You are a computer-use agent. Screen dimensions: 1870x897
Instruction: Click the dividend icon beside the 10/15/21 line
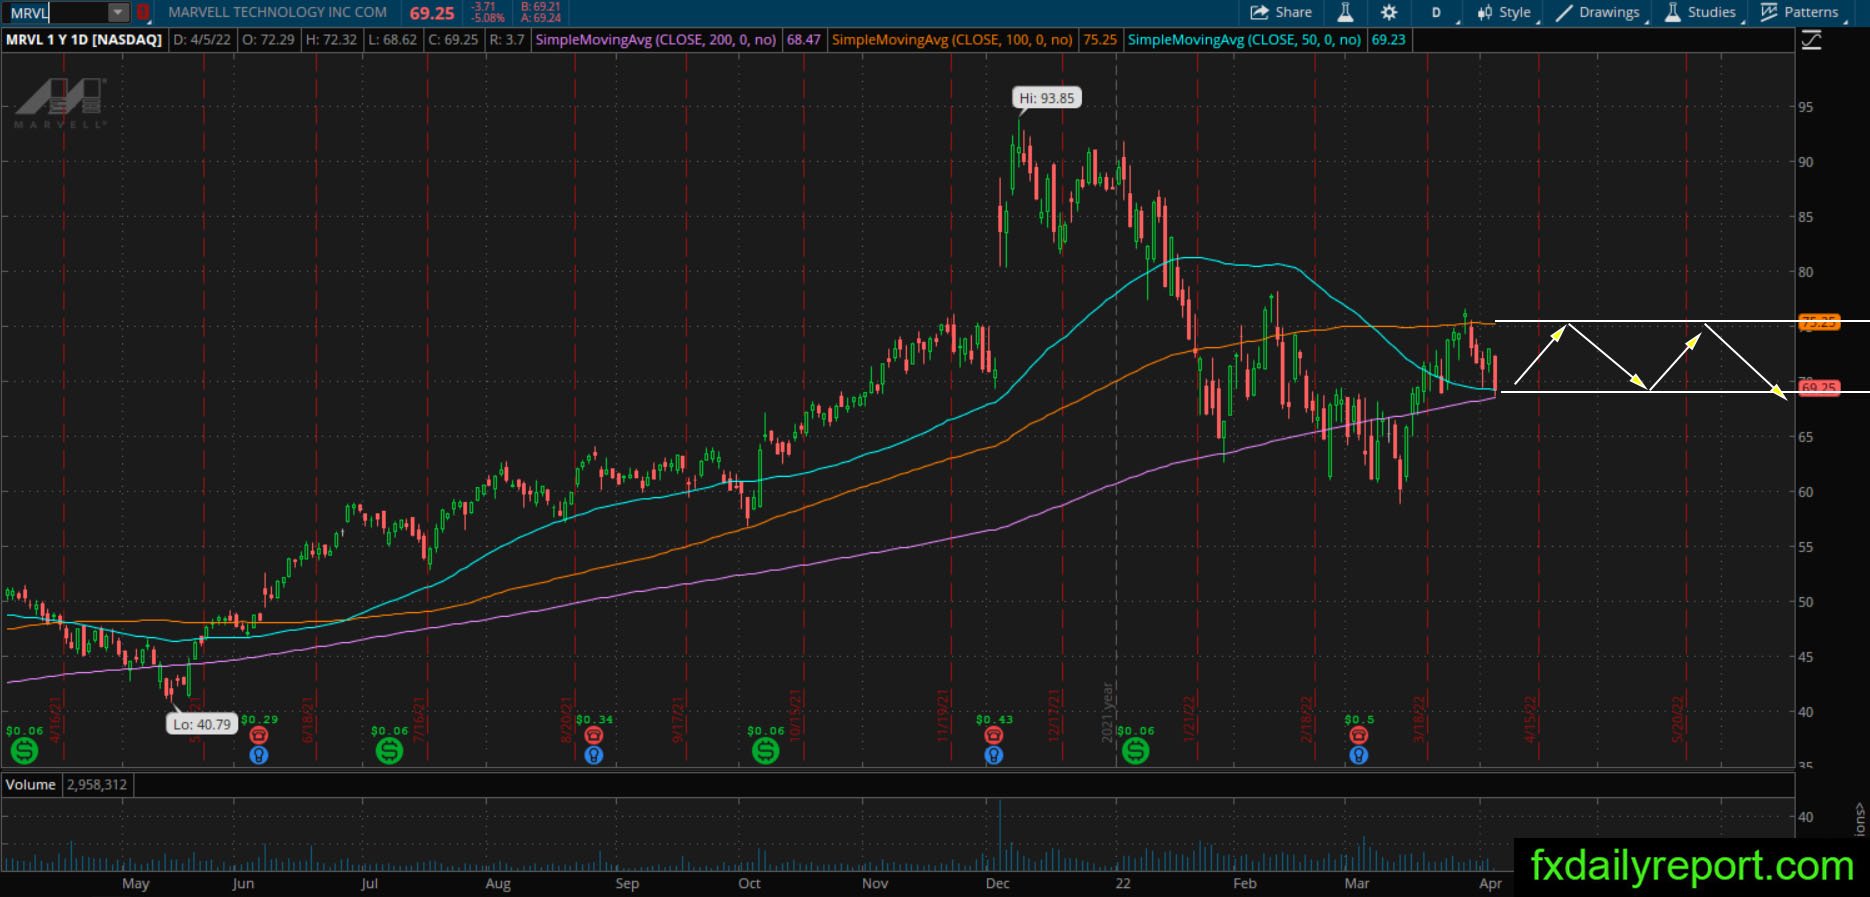point(765,750)
